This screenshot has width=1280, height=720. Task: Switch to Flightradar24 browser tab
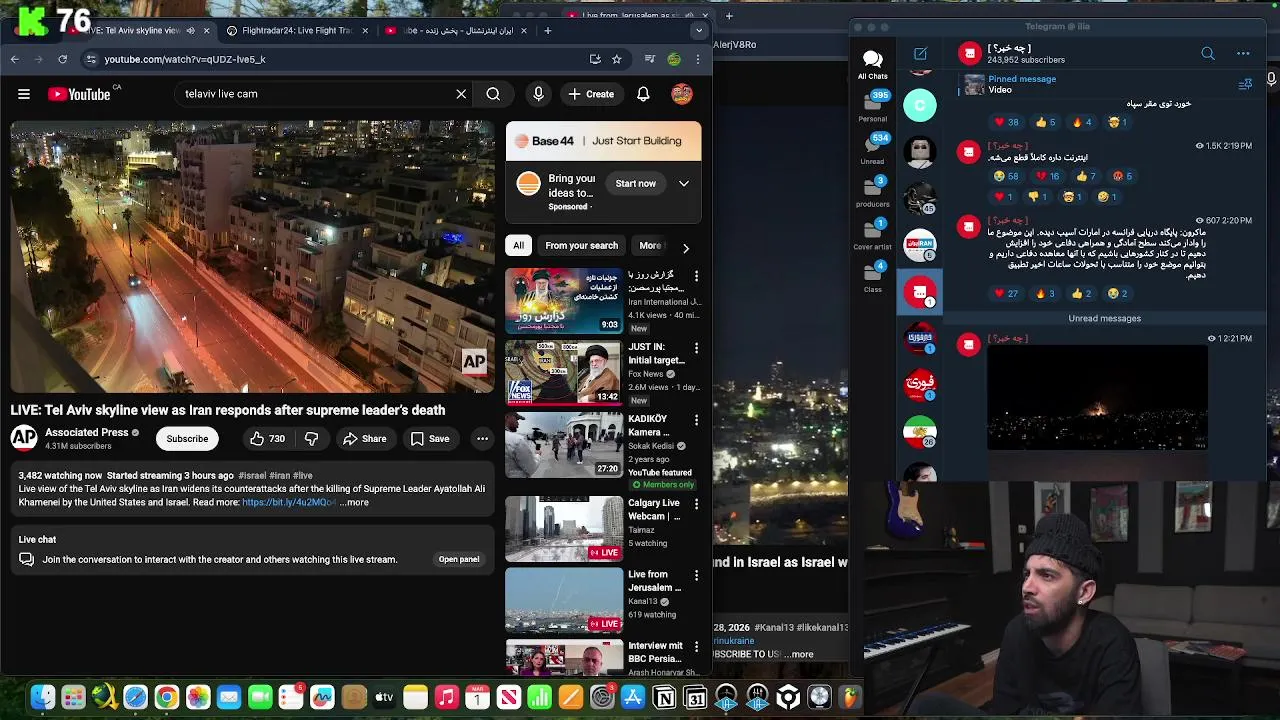point(297,31)
